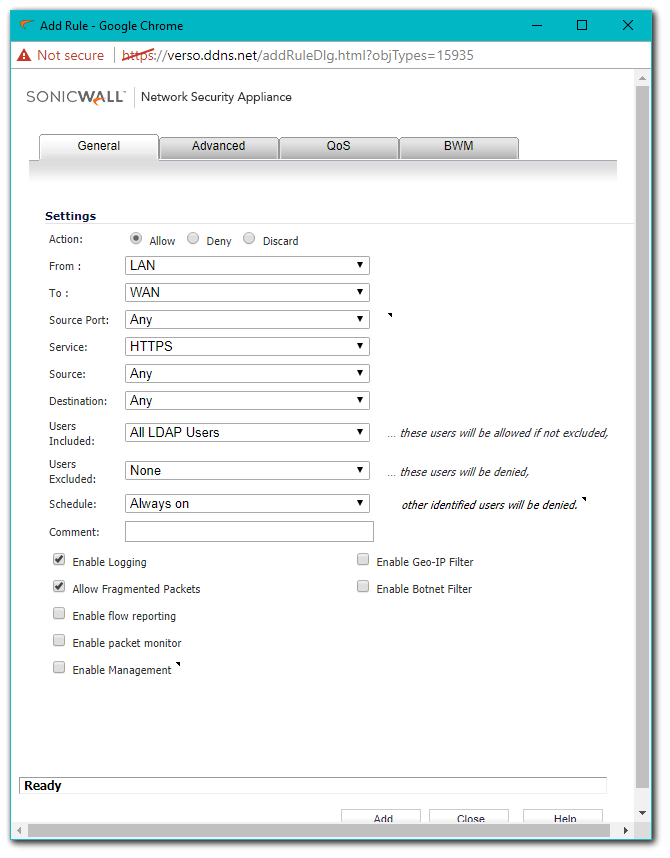The width and height of the screenshot is (670, 858).
Task: Uncheck the Enable Logging checkbox
Action: tap(59, 561)
